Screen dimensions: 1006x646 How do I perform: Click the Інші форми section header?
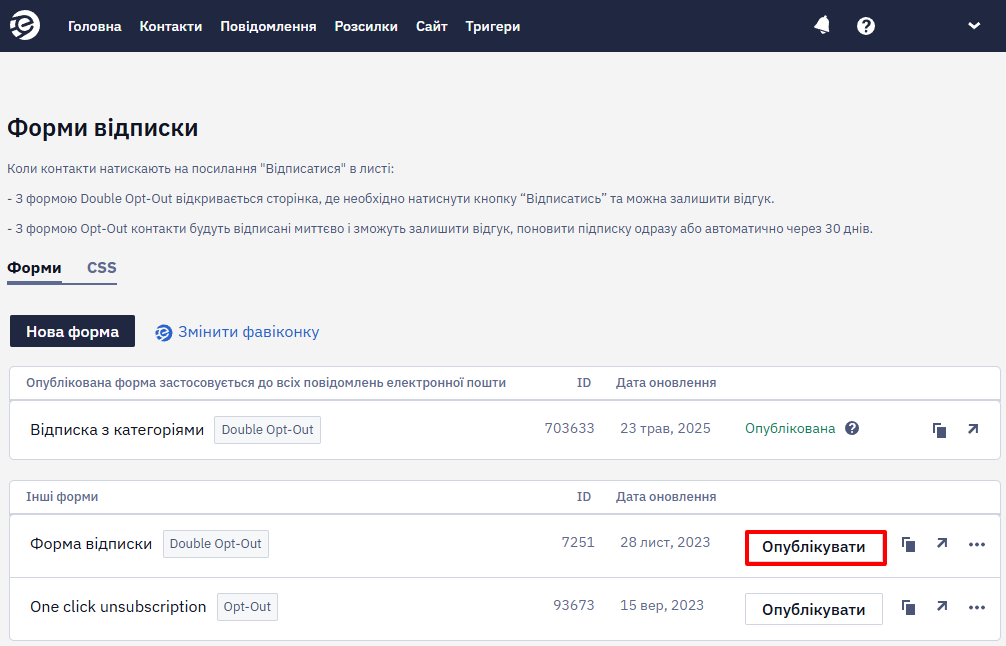pyautogui.click(x=62, y=497)
